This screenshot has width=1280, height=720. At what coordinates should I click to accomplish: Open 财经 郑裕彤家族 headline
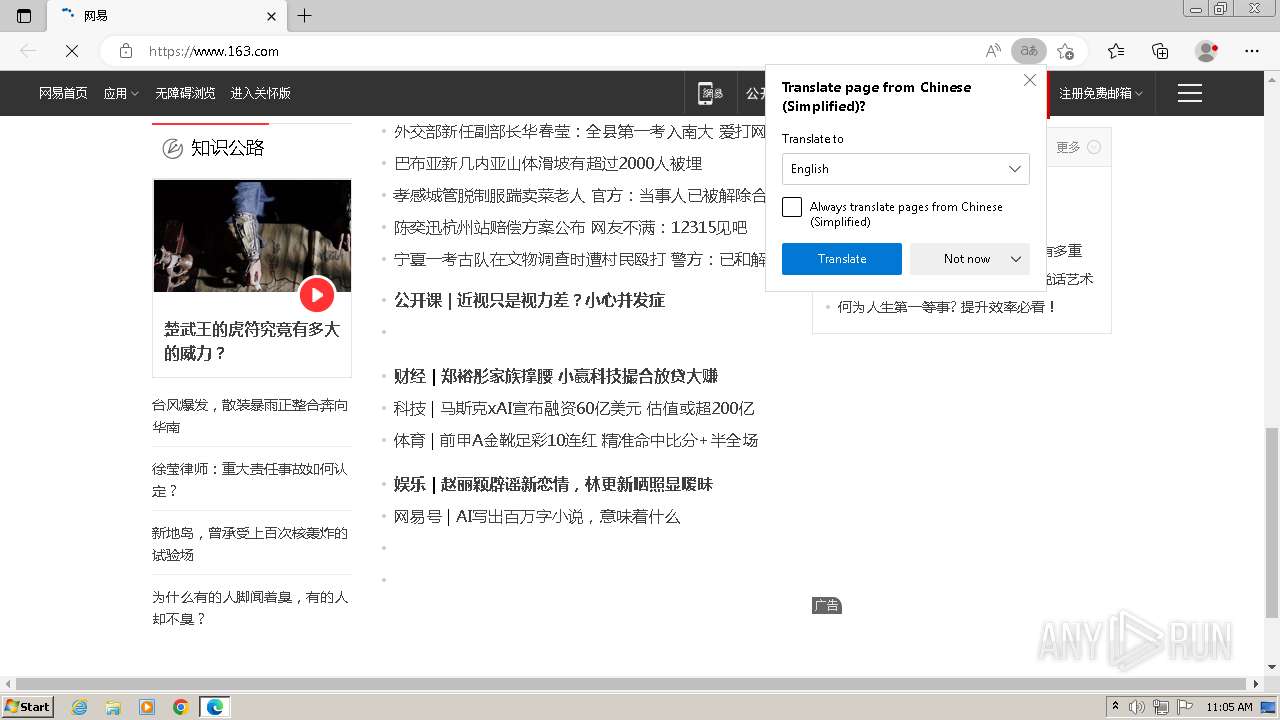coord(556,376)
